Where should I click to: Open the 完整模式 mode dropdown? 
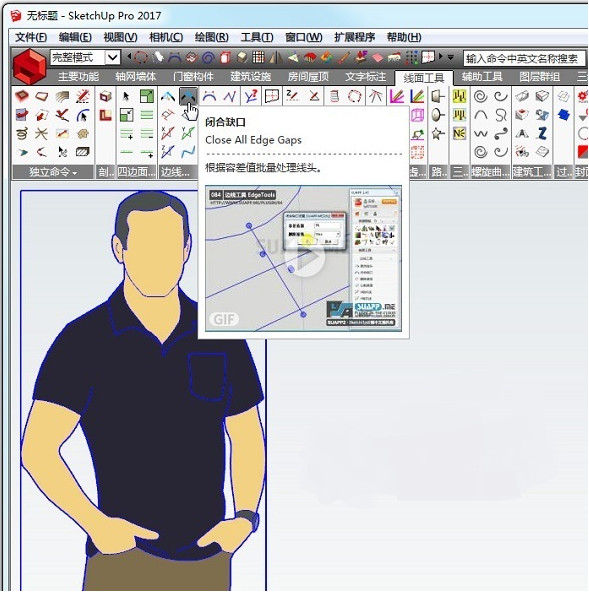[113, 58]
